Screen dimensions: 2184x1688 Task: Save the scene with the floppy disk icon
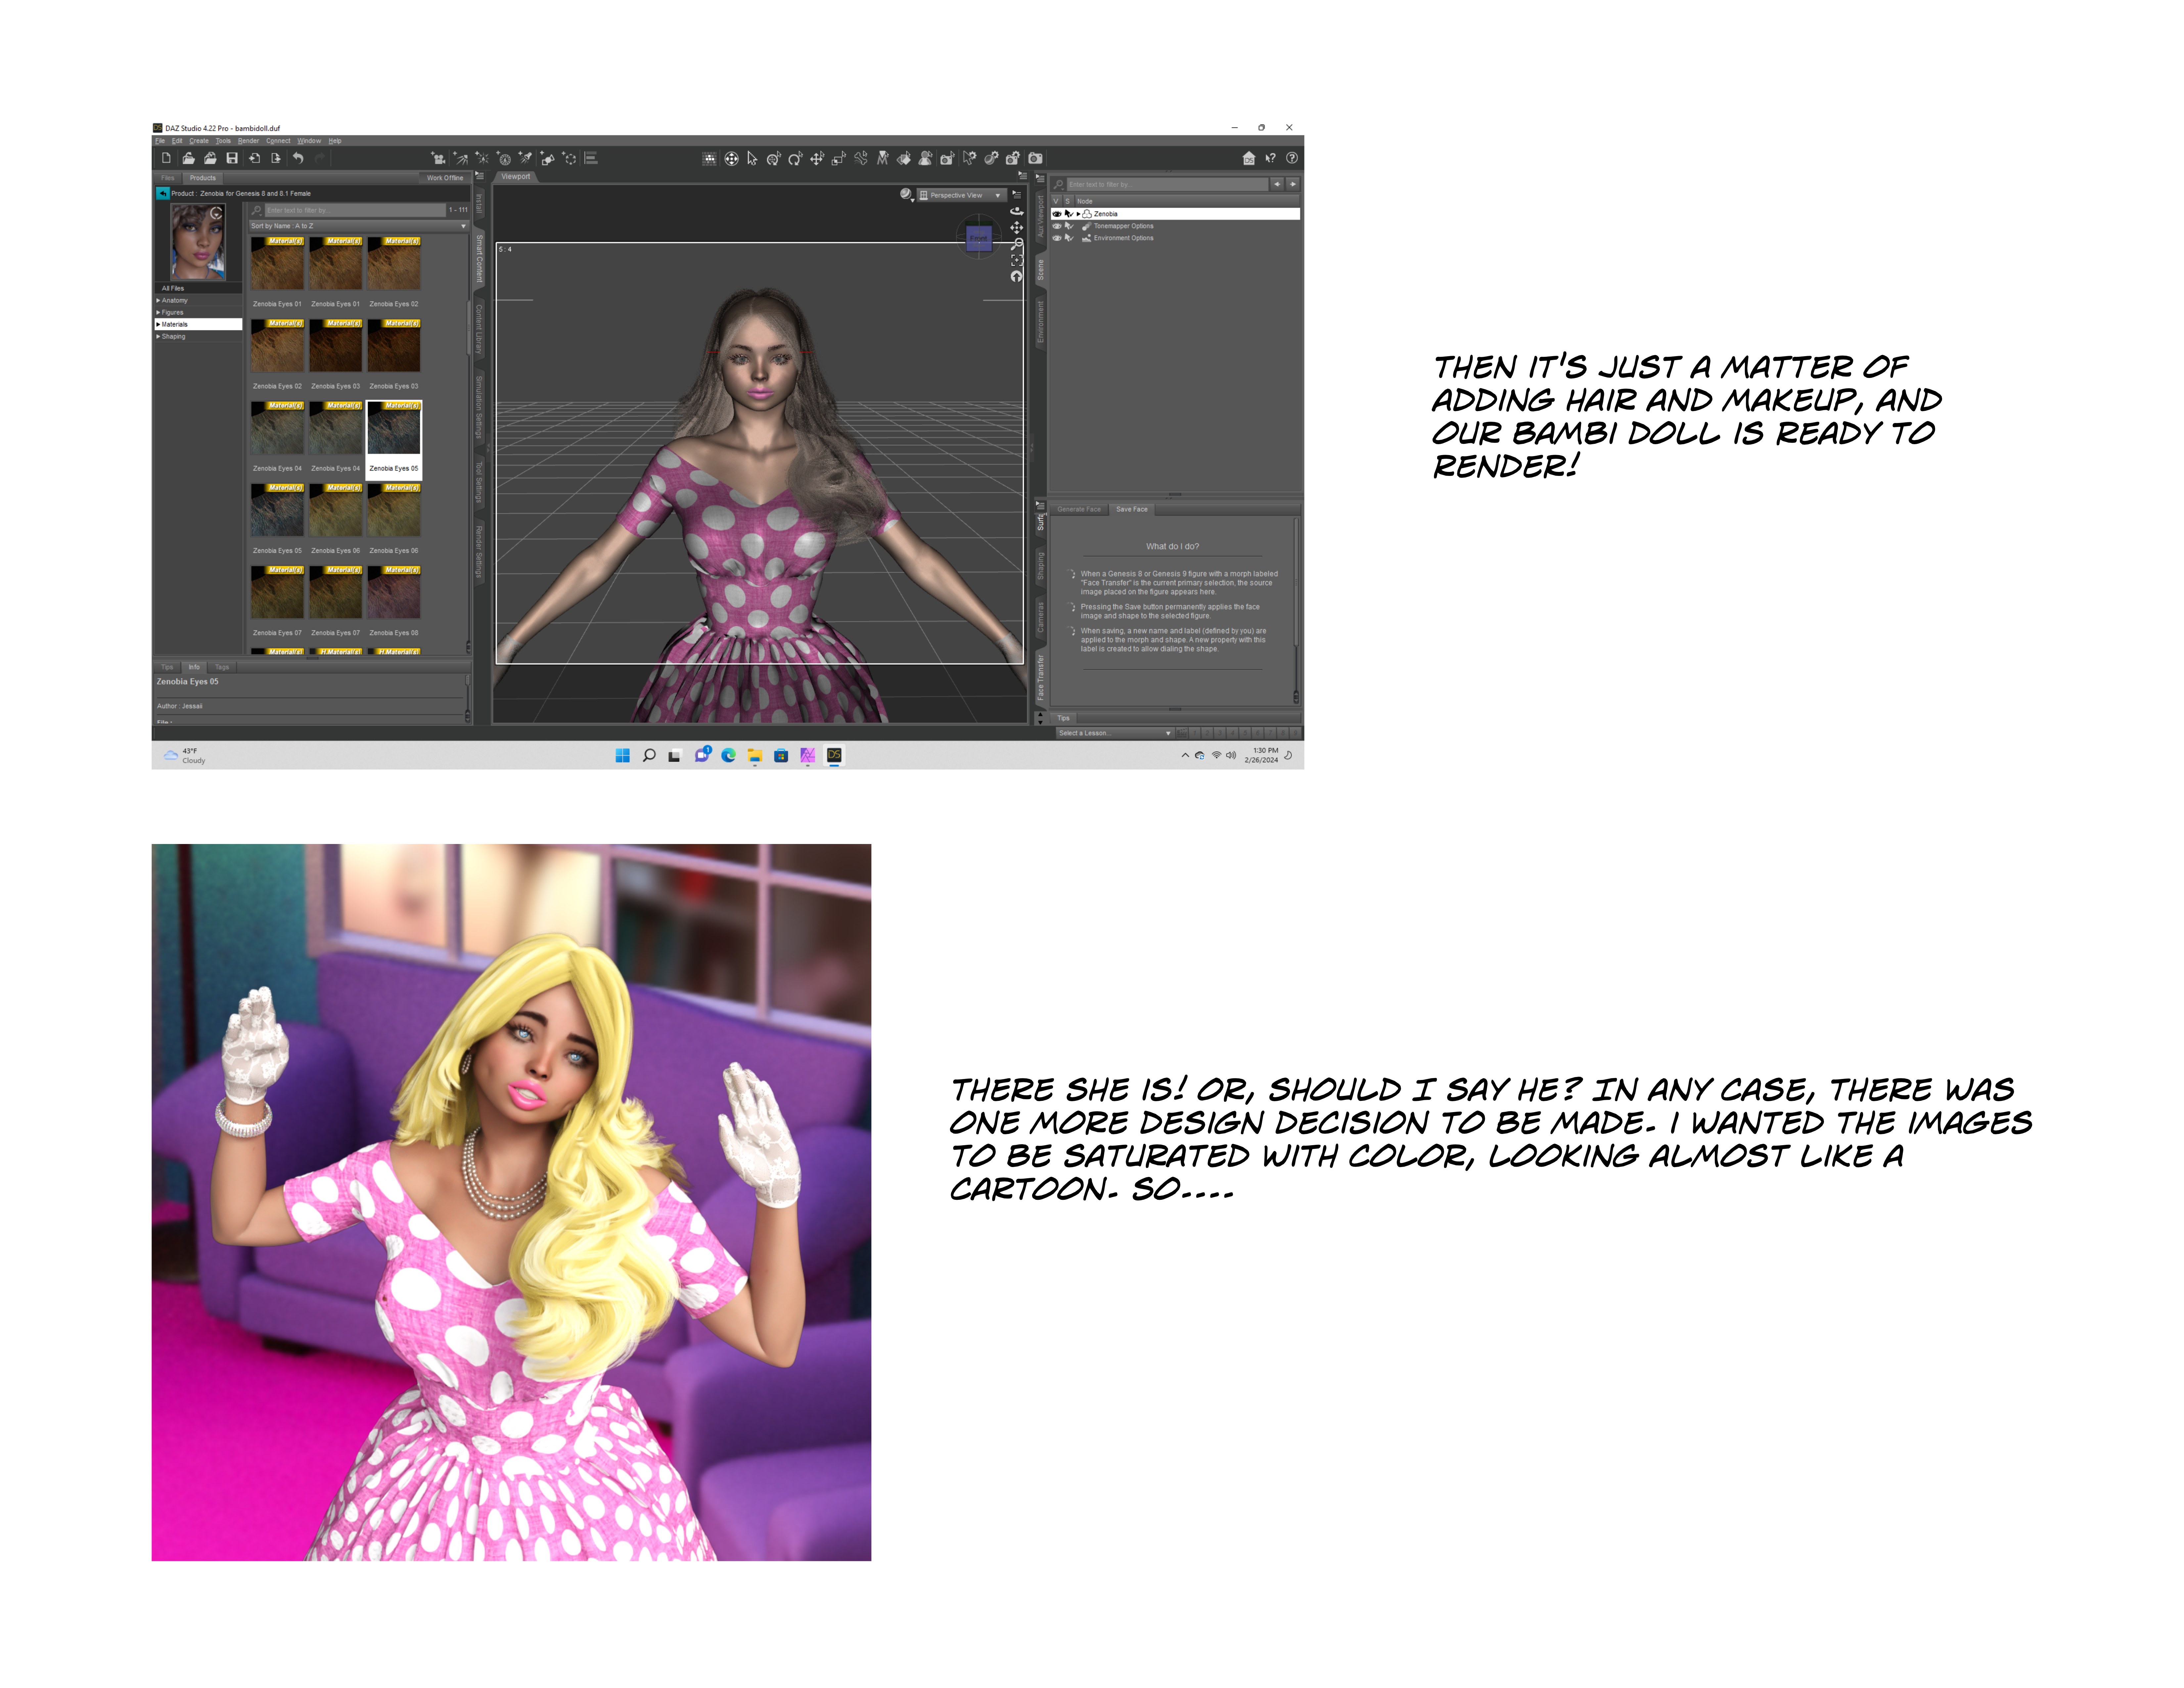[x=232, y=158]
